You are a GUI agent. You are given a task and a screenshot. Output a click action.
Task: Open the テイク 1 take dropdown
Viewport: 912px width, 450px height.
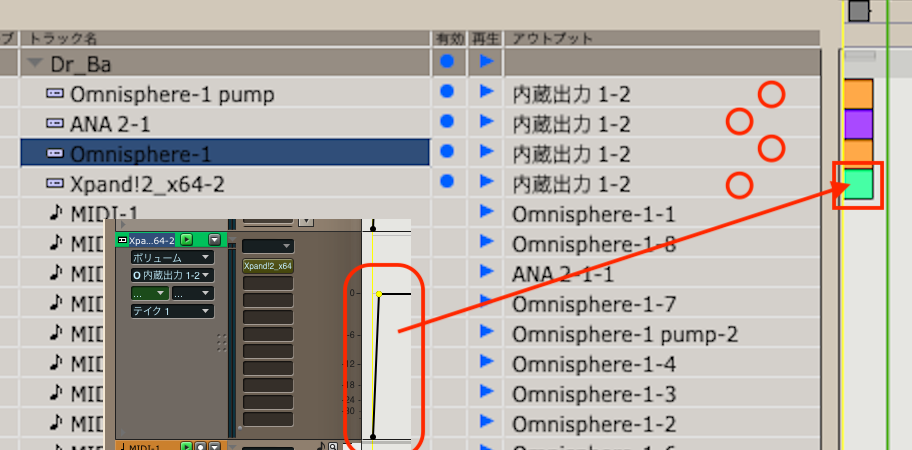click(x=172, y=311)
